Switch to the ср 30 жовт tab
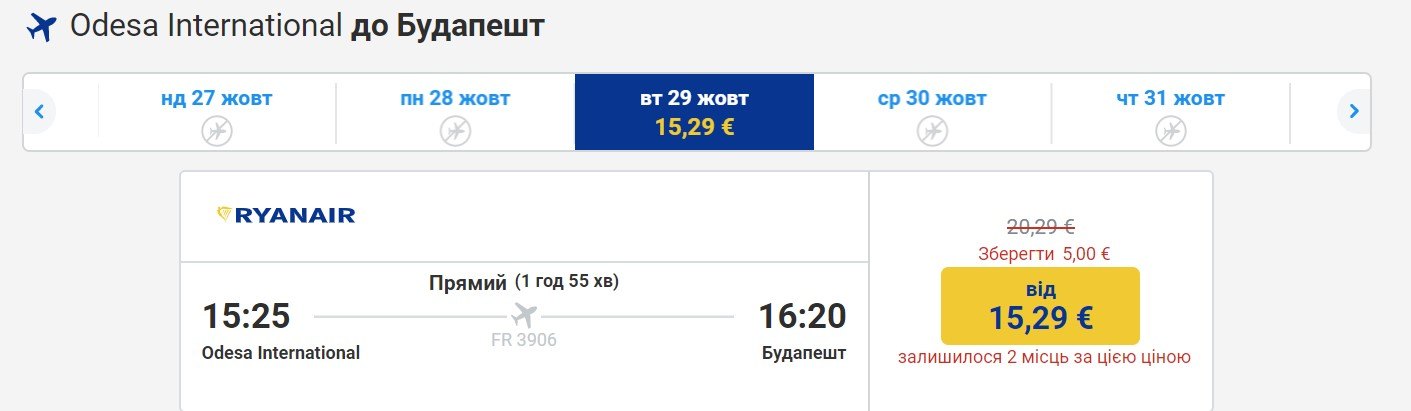Viewport: 1411px width, 411px height. [x=933, y=112]
